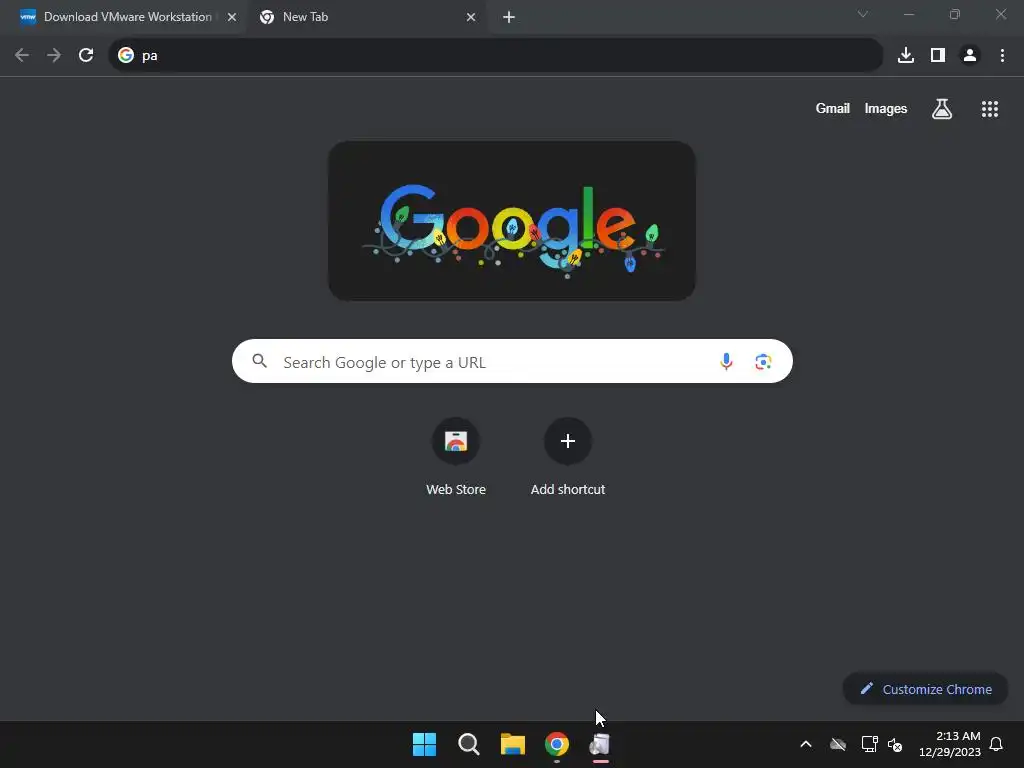Select the New Tab tab
This screenshot has height=768, width=1024.
coord(305,17)
